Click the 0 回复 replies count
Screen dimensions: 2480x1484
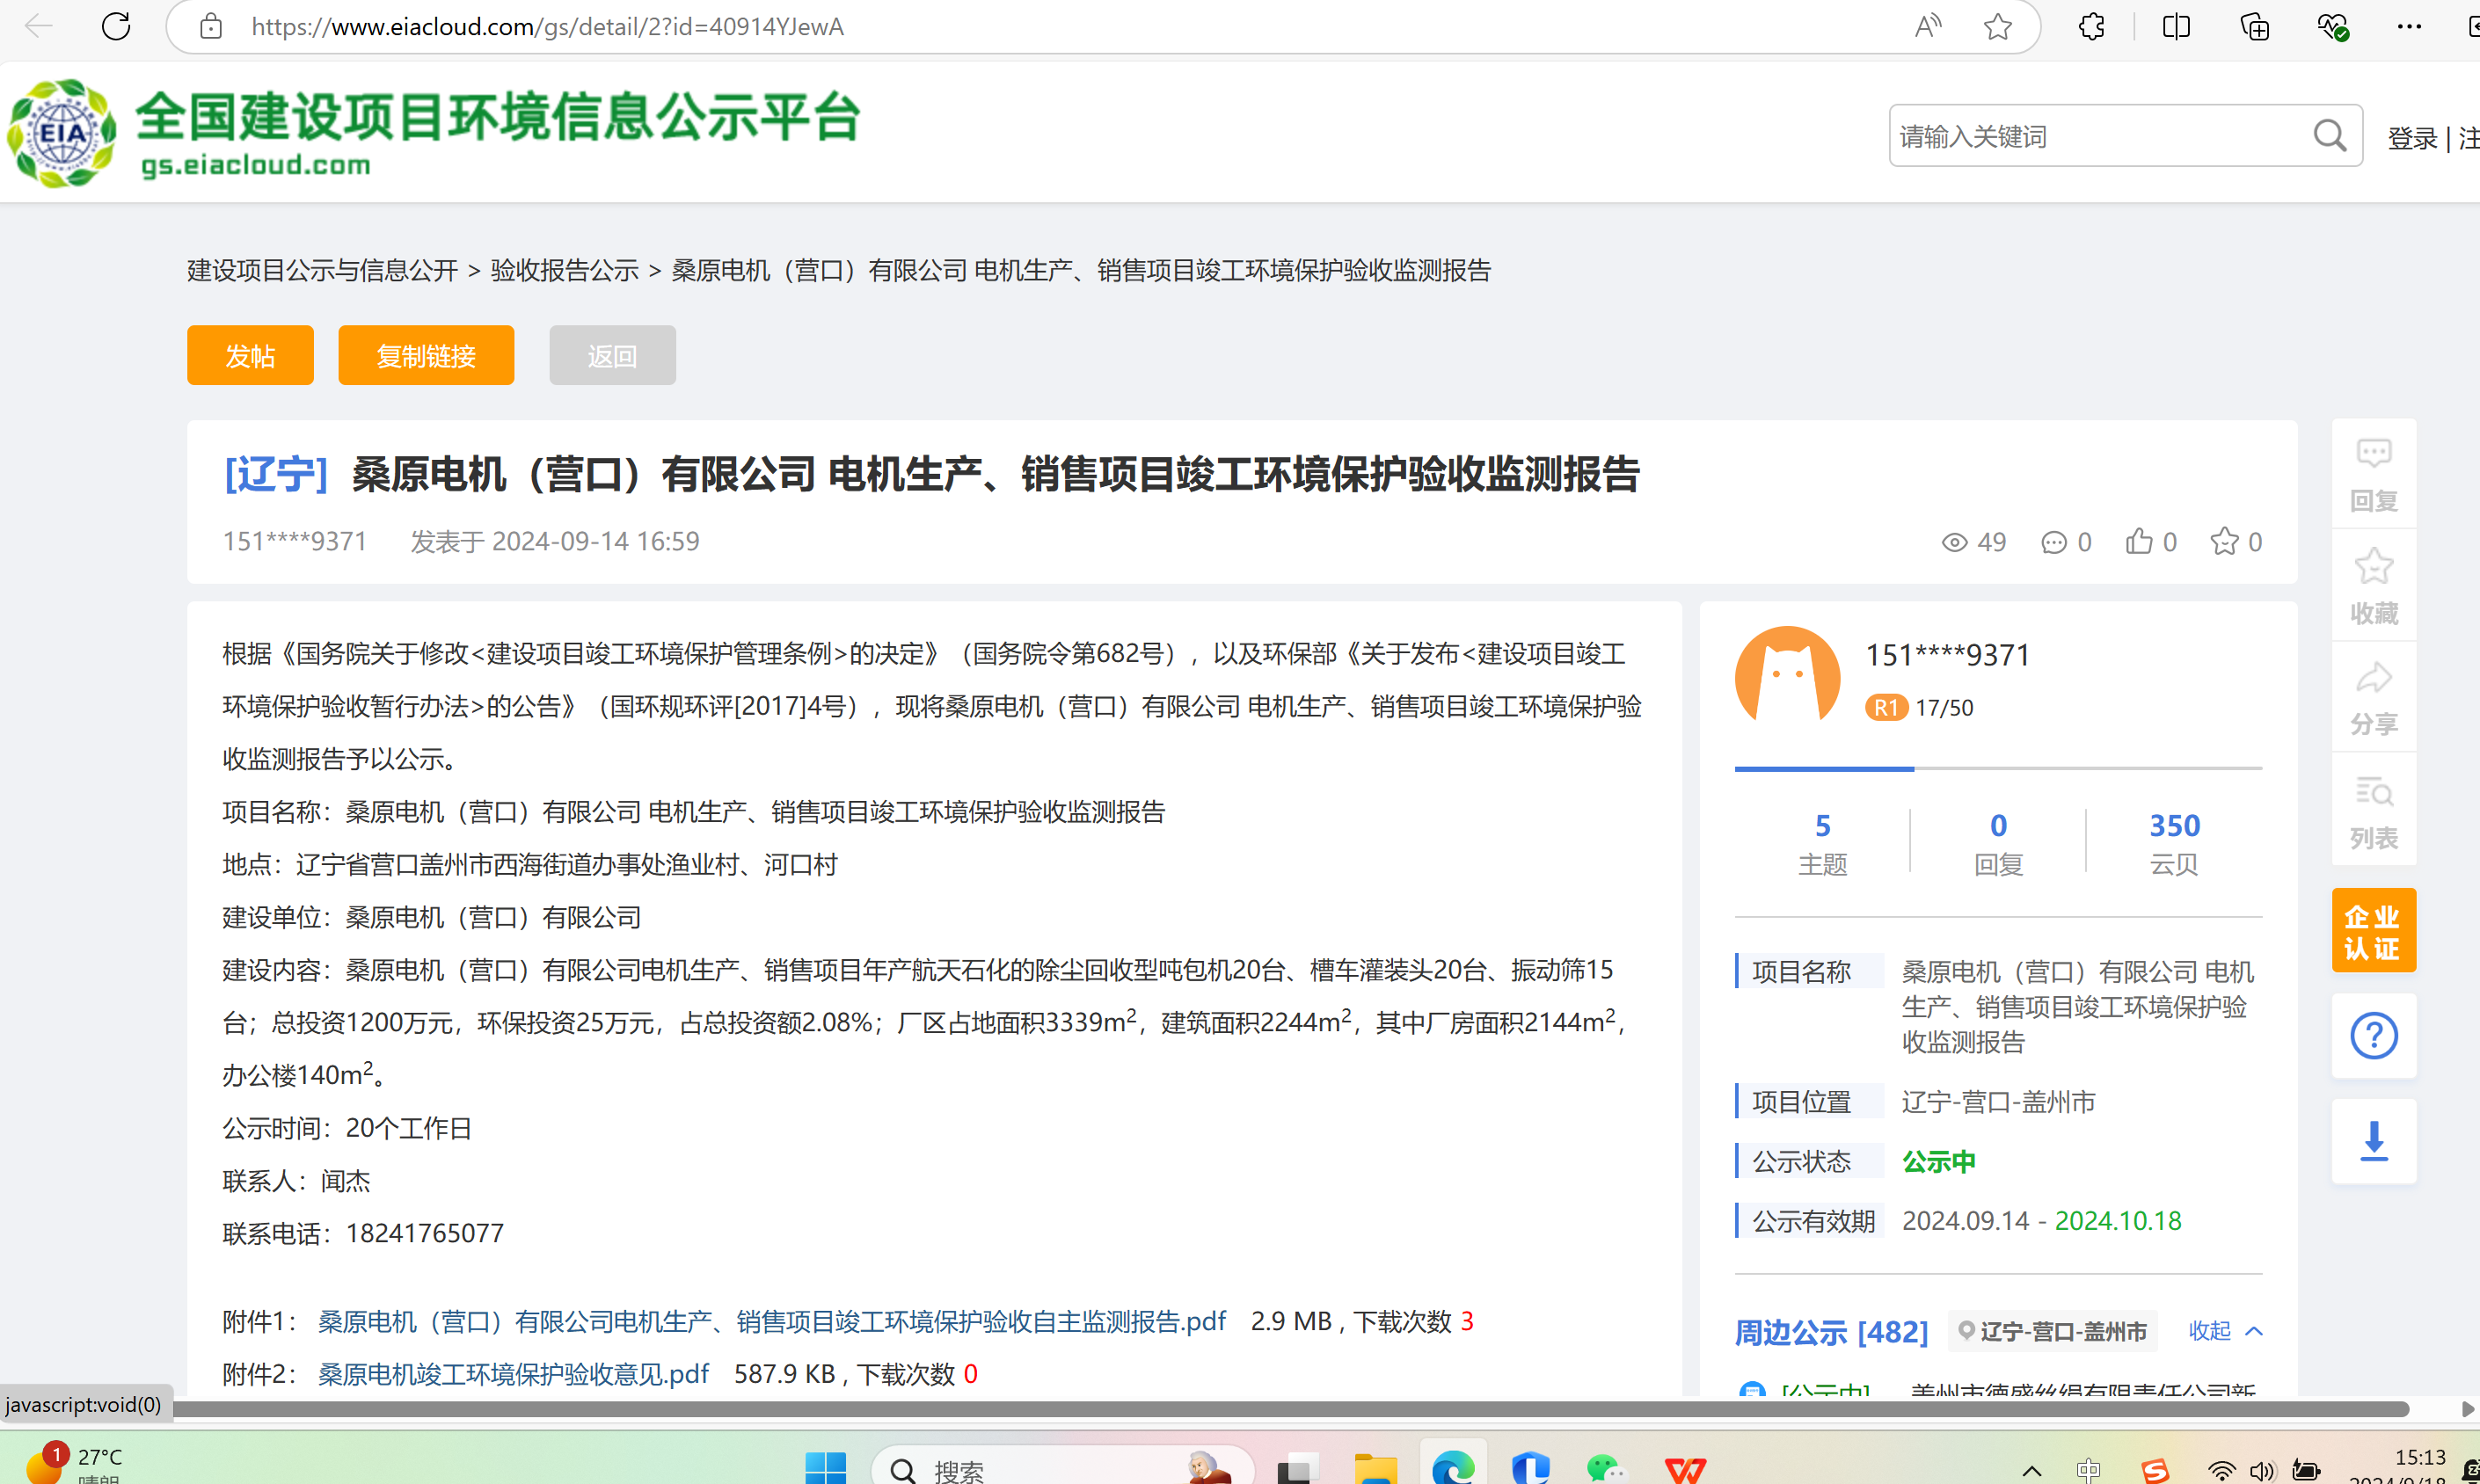(x=1998, y=843)
